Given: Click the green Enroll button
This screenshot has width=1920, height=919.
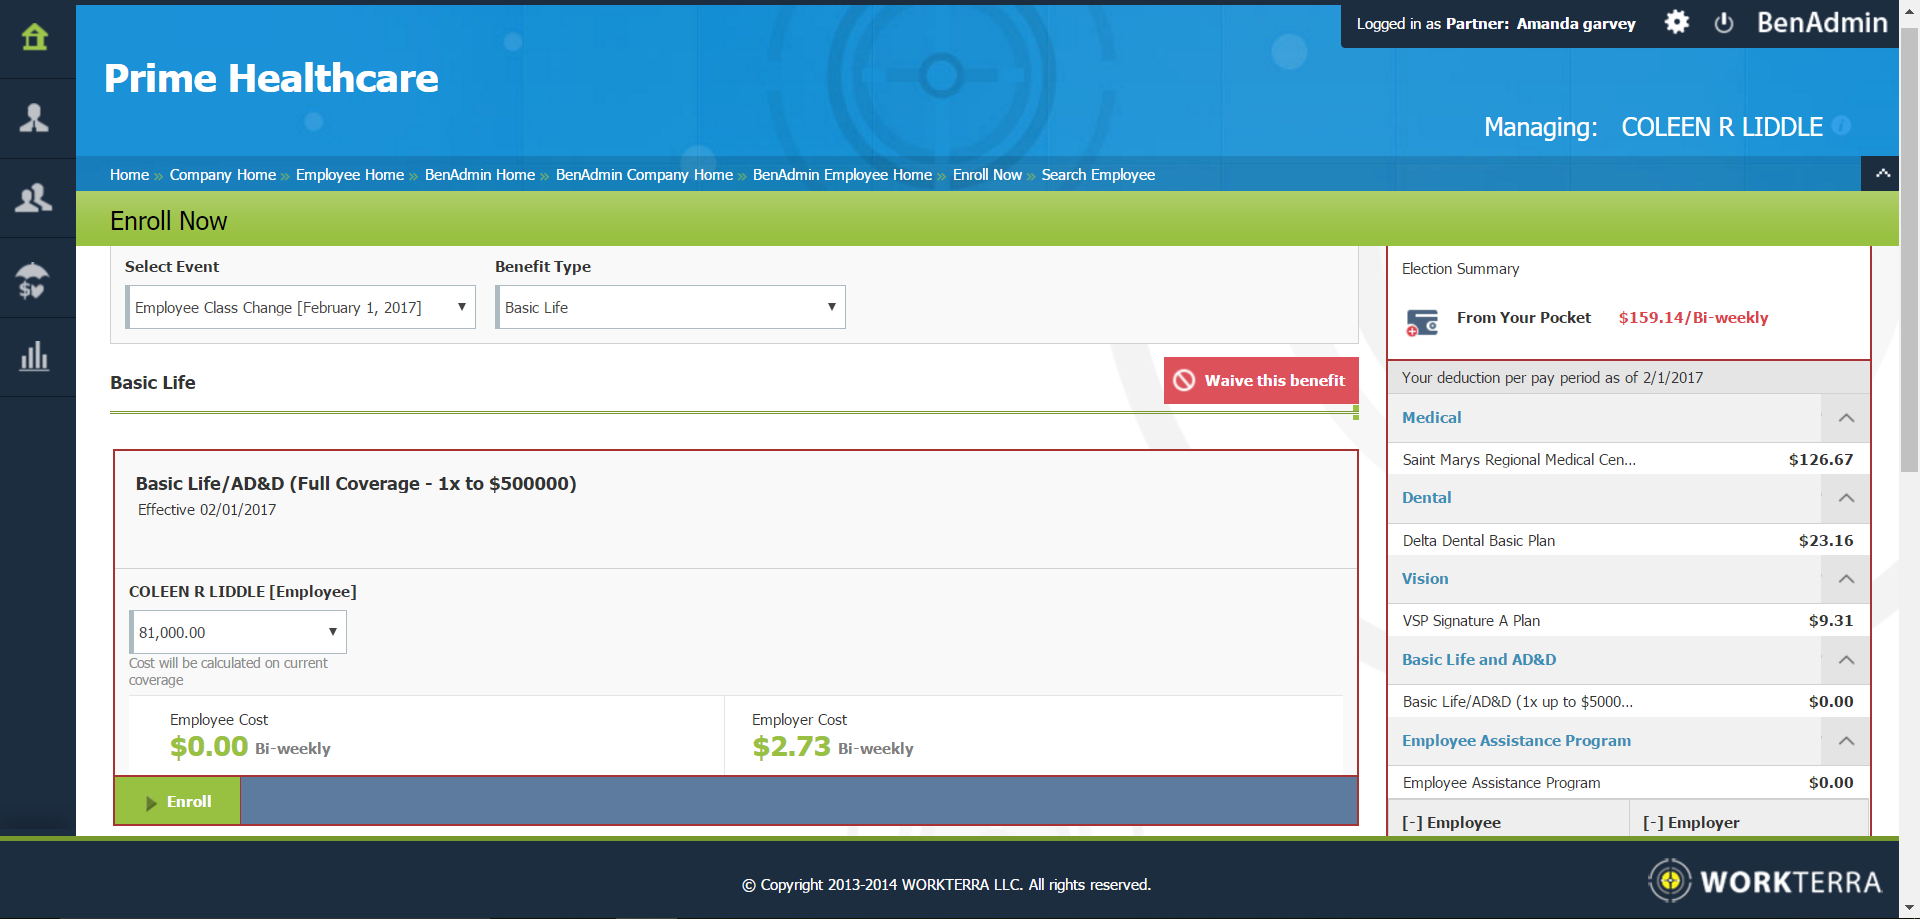Looking at the screenshot, I should [178, 801].
